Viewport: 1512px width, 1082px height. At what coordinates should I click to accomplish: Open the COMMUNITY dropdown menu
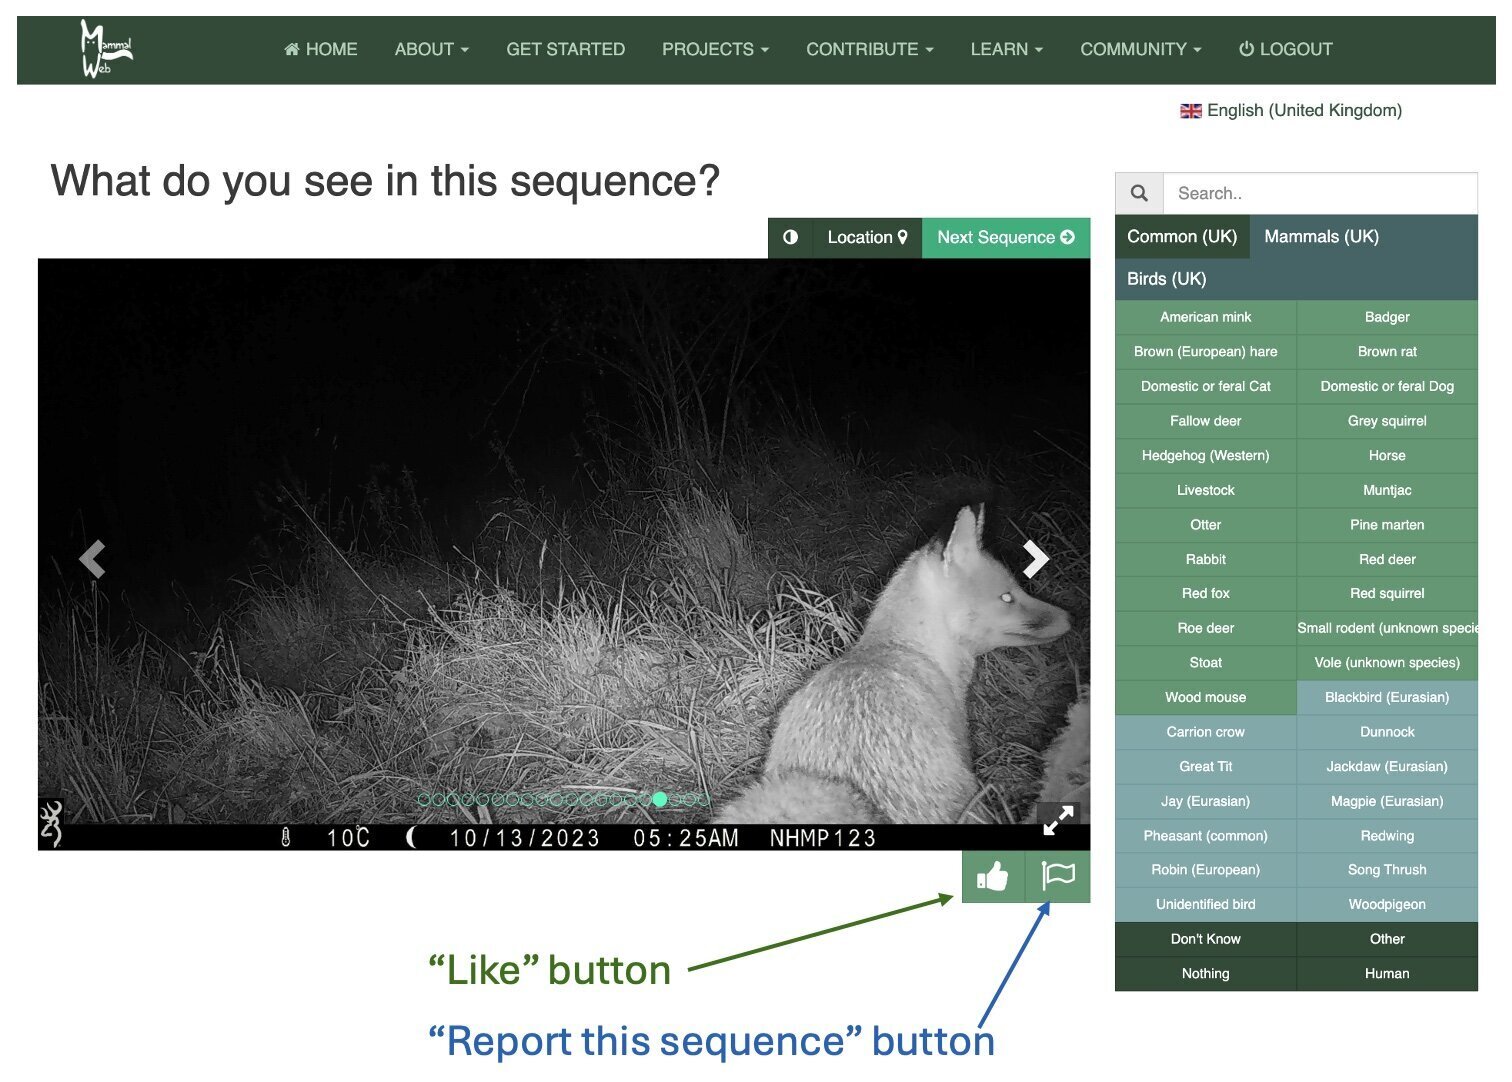(x=1140, y=49)
